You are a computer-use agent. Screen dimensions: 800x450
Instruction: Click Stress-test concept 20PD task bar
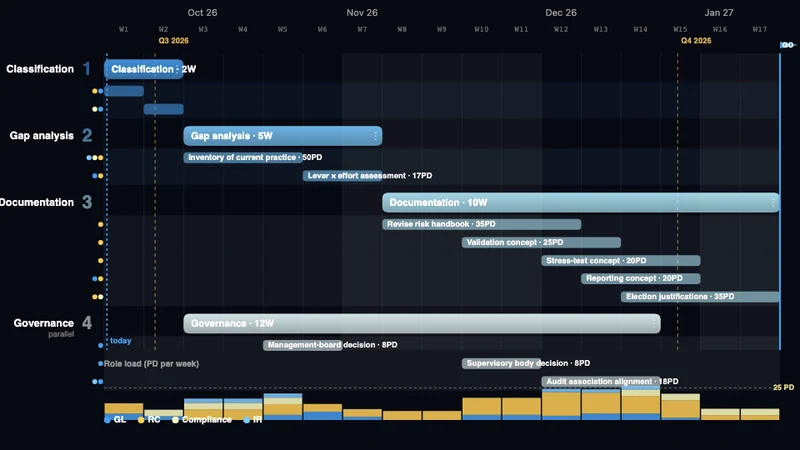pos(621,261)
